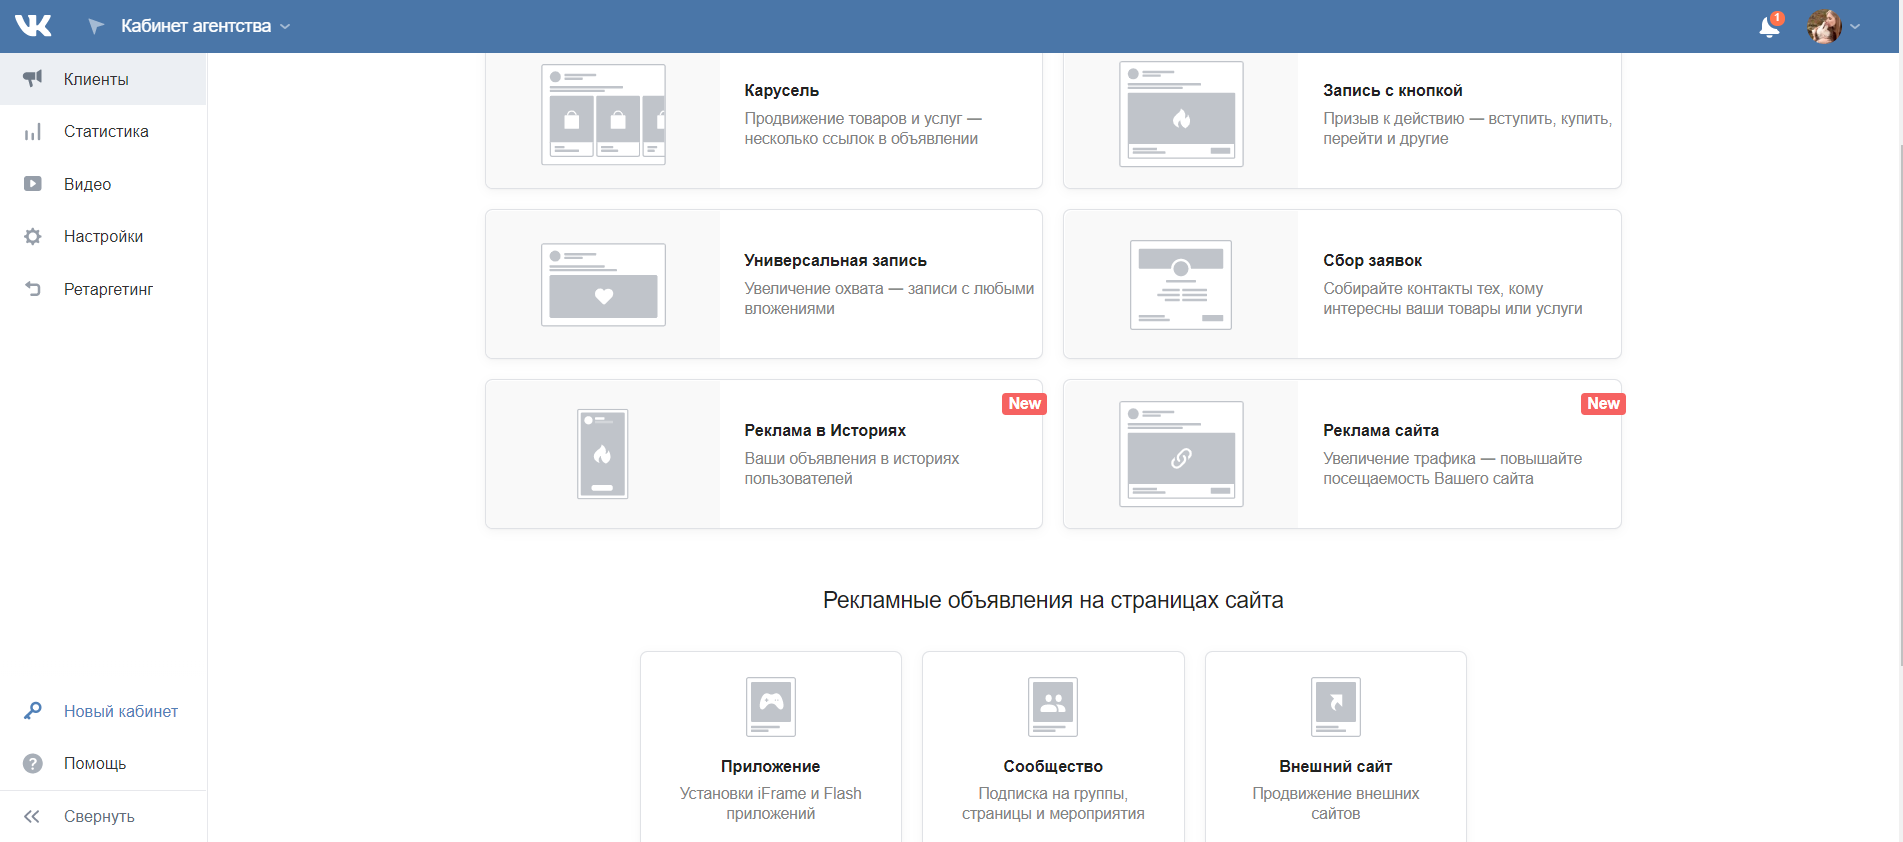Click the megaphone icon next to Клиенты

tap(33, 79)
